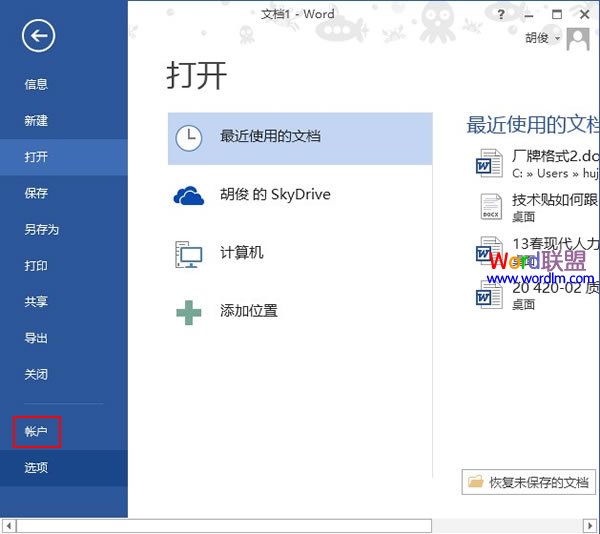Maximize the Word window
Screen dimensions: 600x534
pyautogui.click(x=557, y=15)
